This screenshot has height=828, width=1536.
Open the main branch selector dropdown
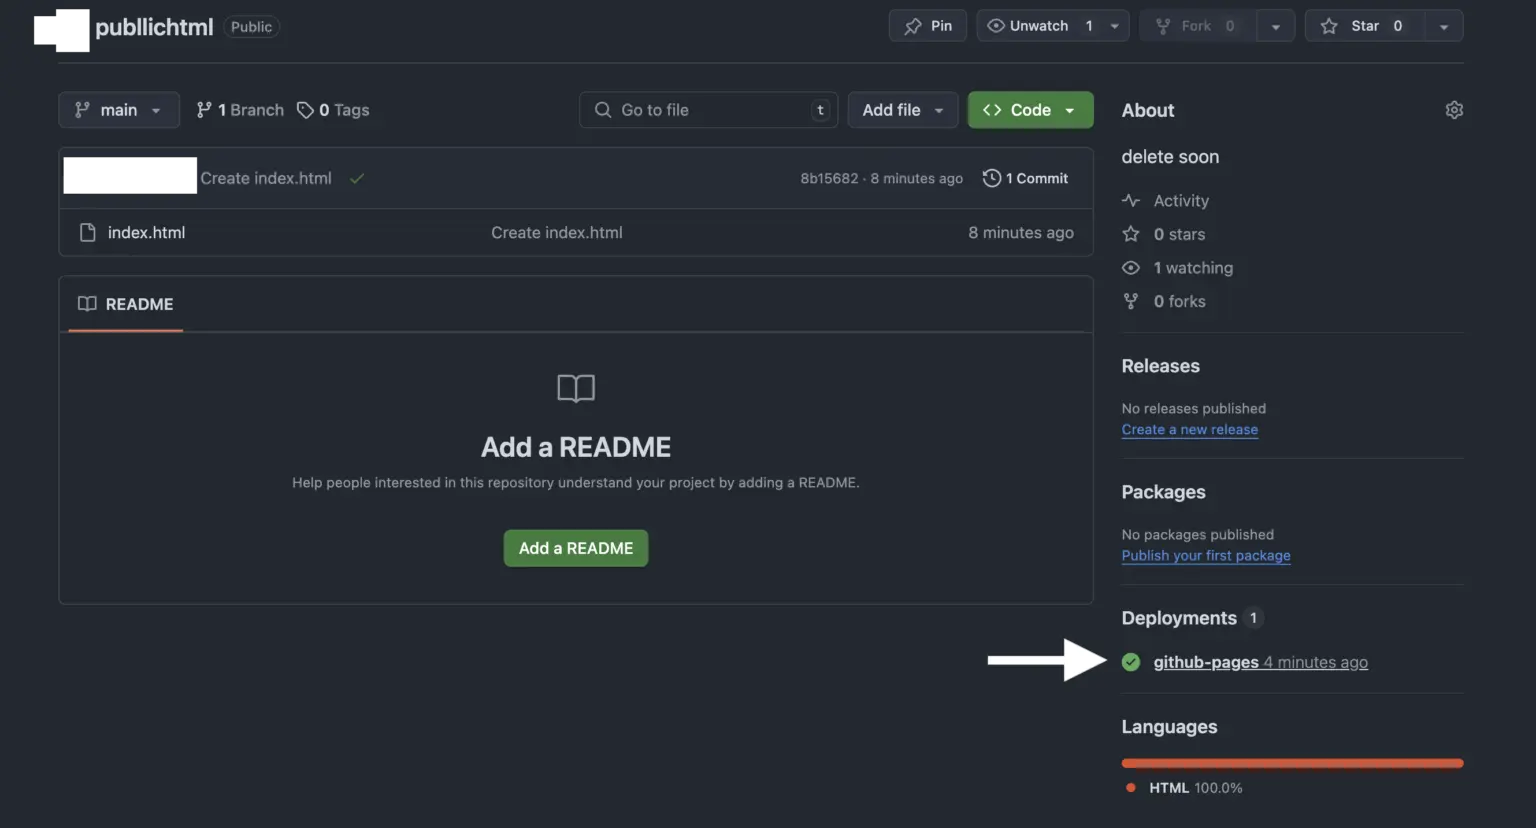click(x=118, y=109)
